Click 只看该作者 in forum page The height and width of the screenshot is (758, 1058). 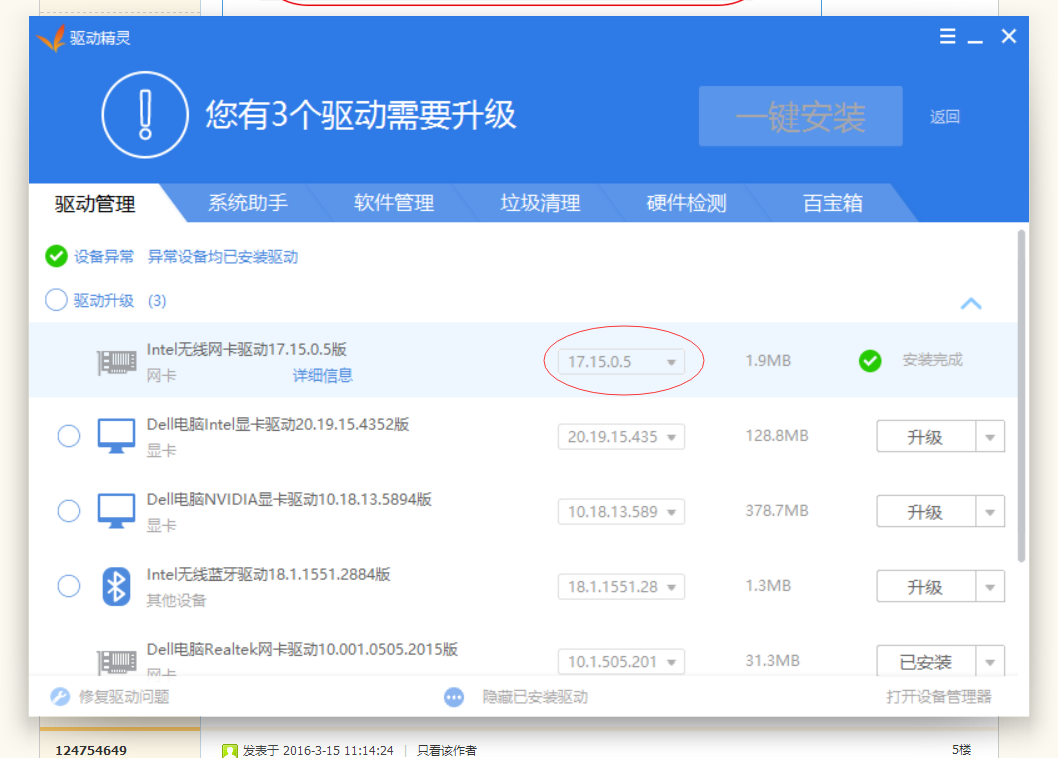(x=447, y=750)
